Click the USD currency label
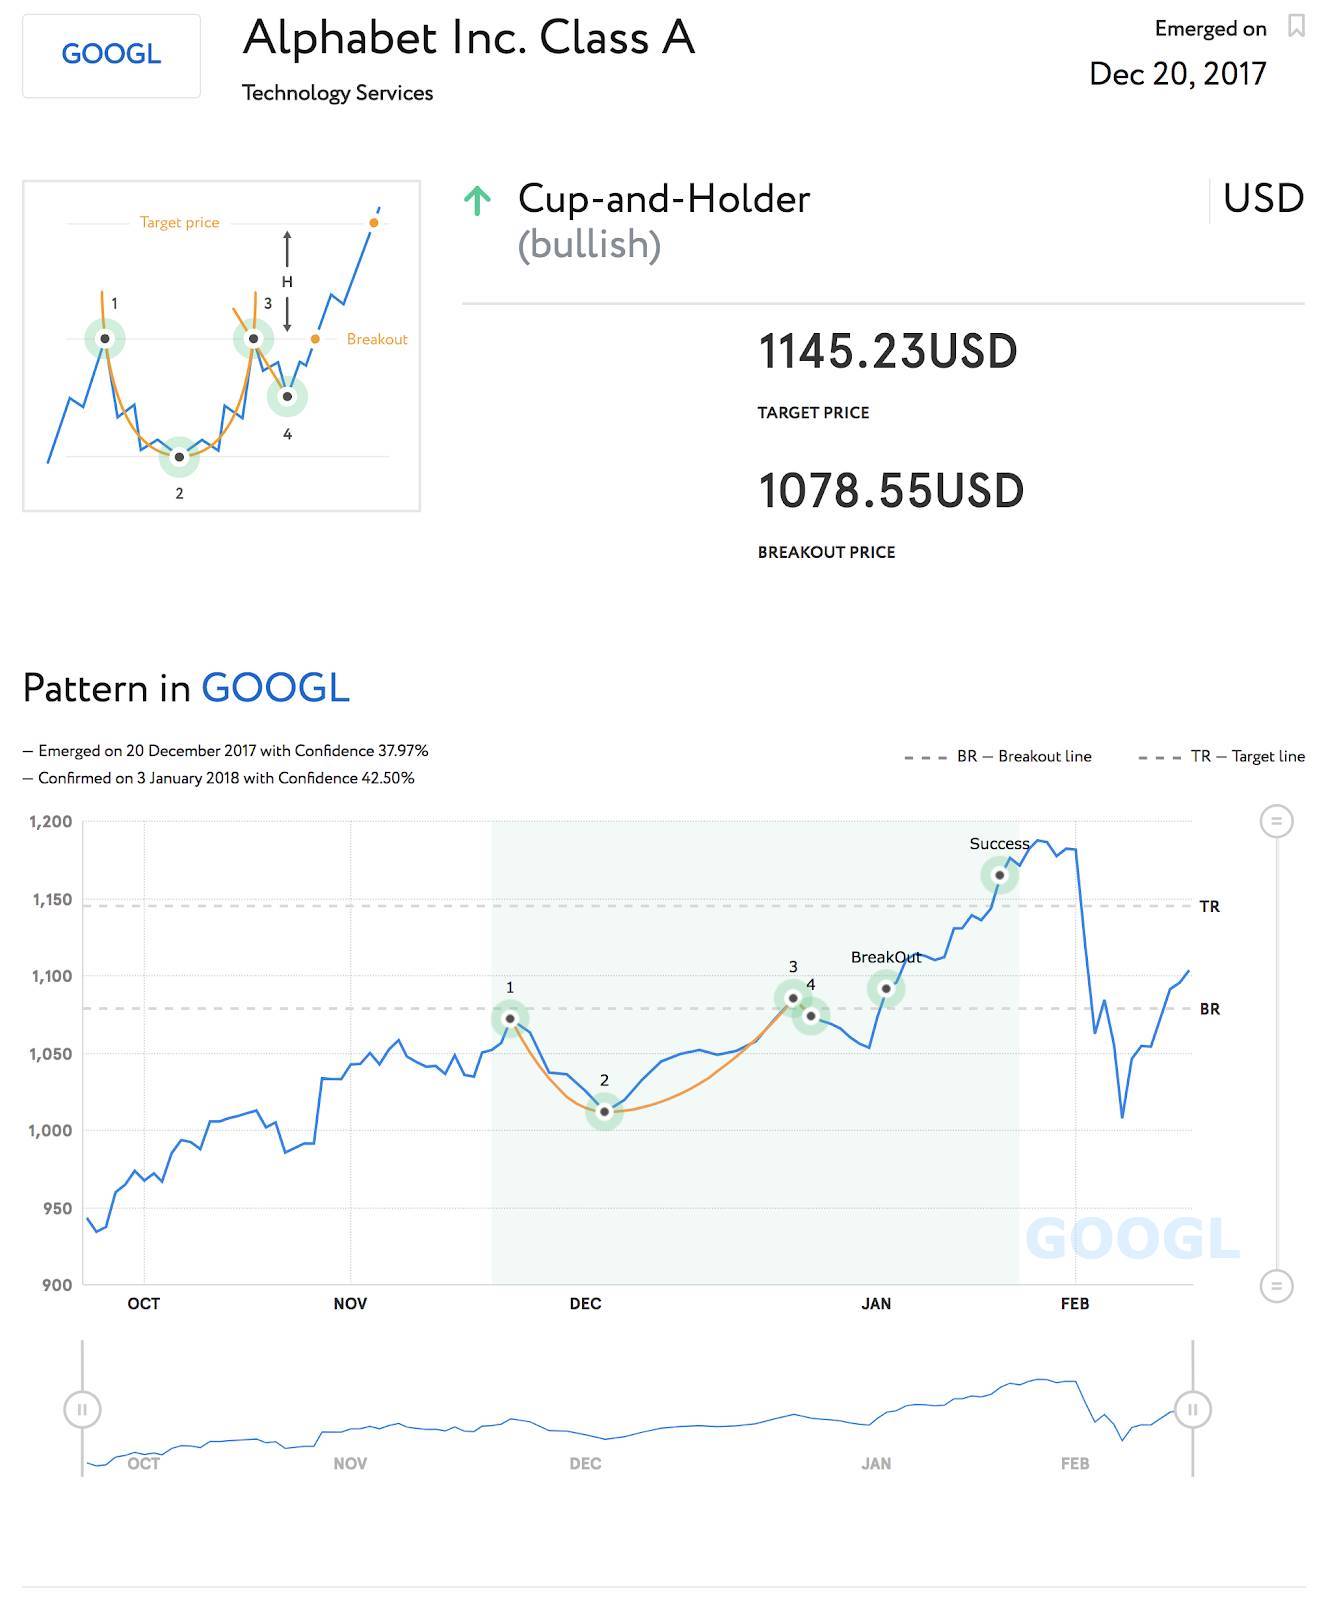The width and height of the screenshot is (1339, 1600). [x=1263, y=199]
